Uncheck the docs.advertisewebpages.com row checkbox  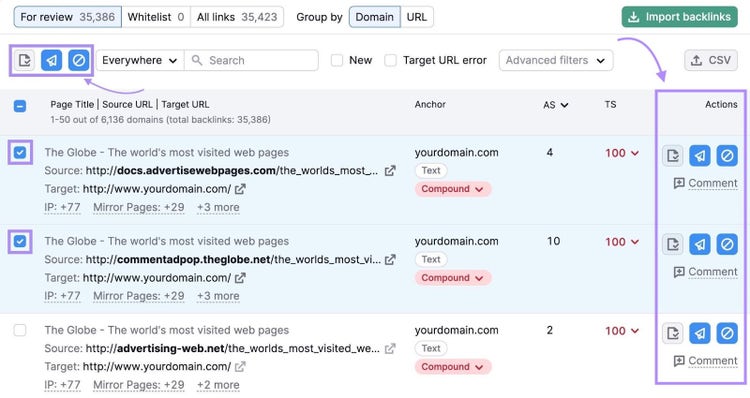pos(20,153)
